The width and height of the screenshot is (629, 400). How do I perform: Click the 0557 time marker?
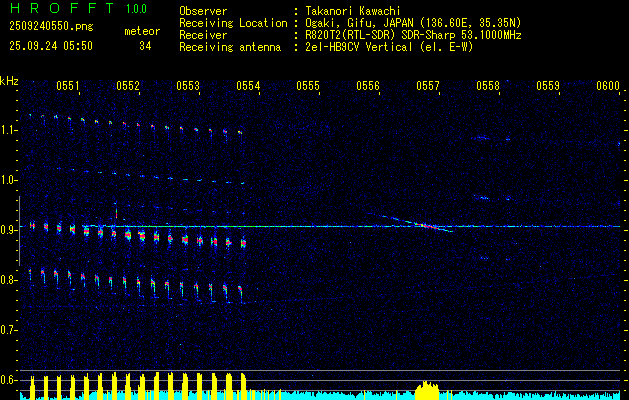428,86
